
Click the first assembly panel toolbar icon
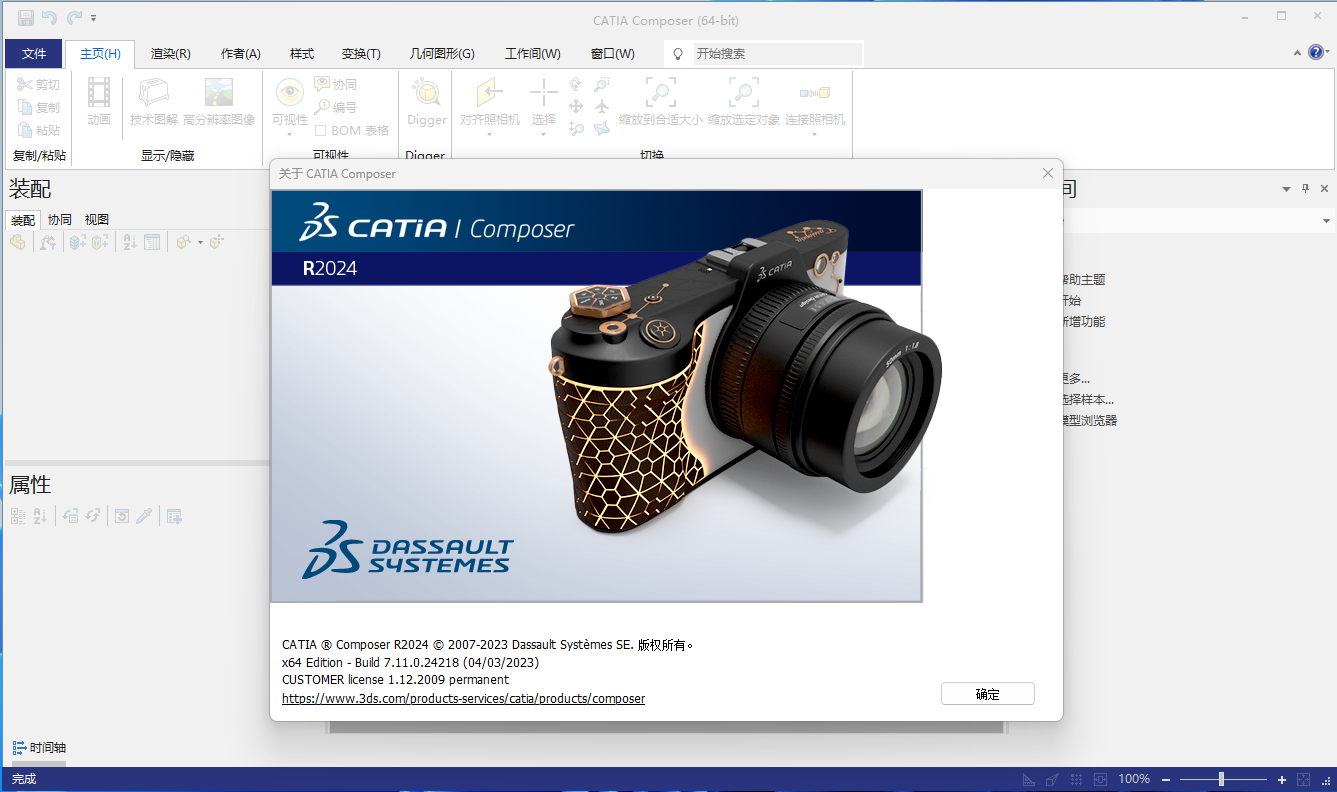tap(18, 242)
